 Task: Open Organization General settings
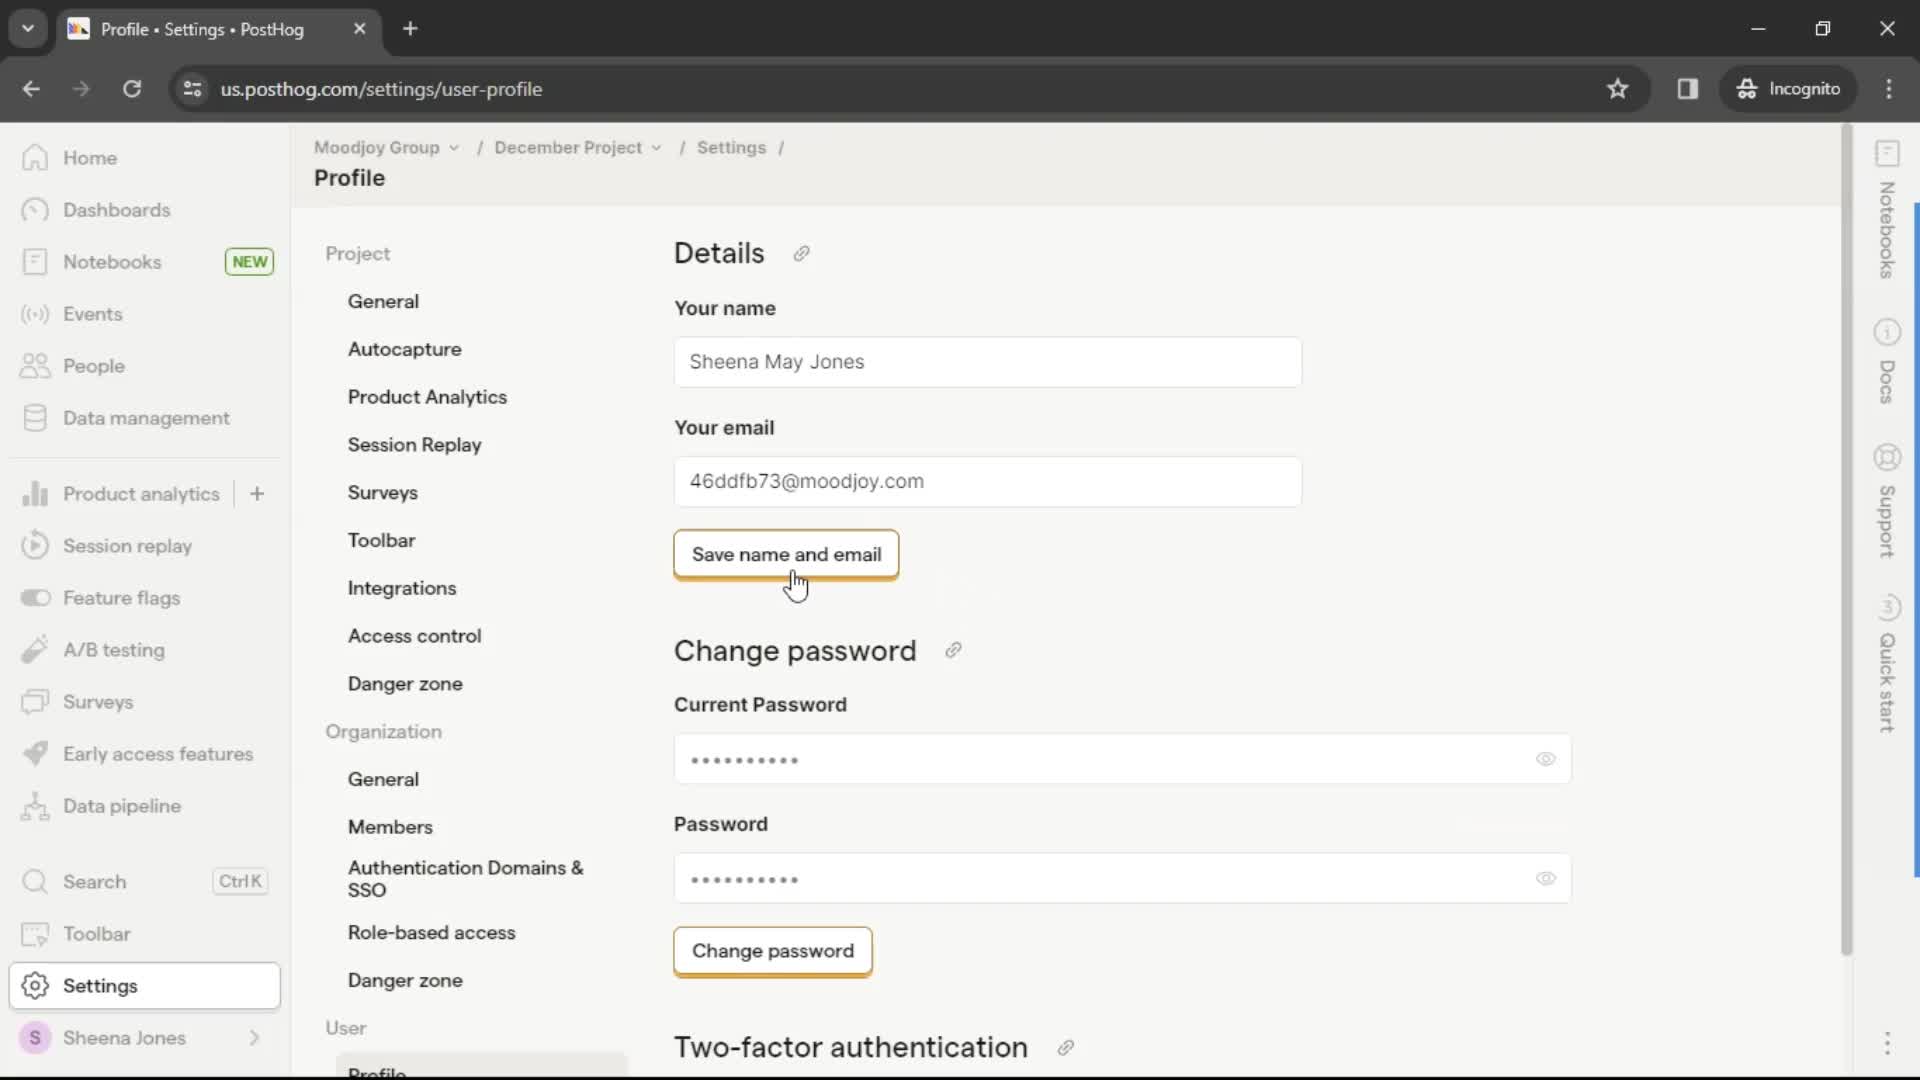tap(383, 780)
